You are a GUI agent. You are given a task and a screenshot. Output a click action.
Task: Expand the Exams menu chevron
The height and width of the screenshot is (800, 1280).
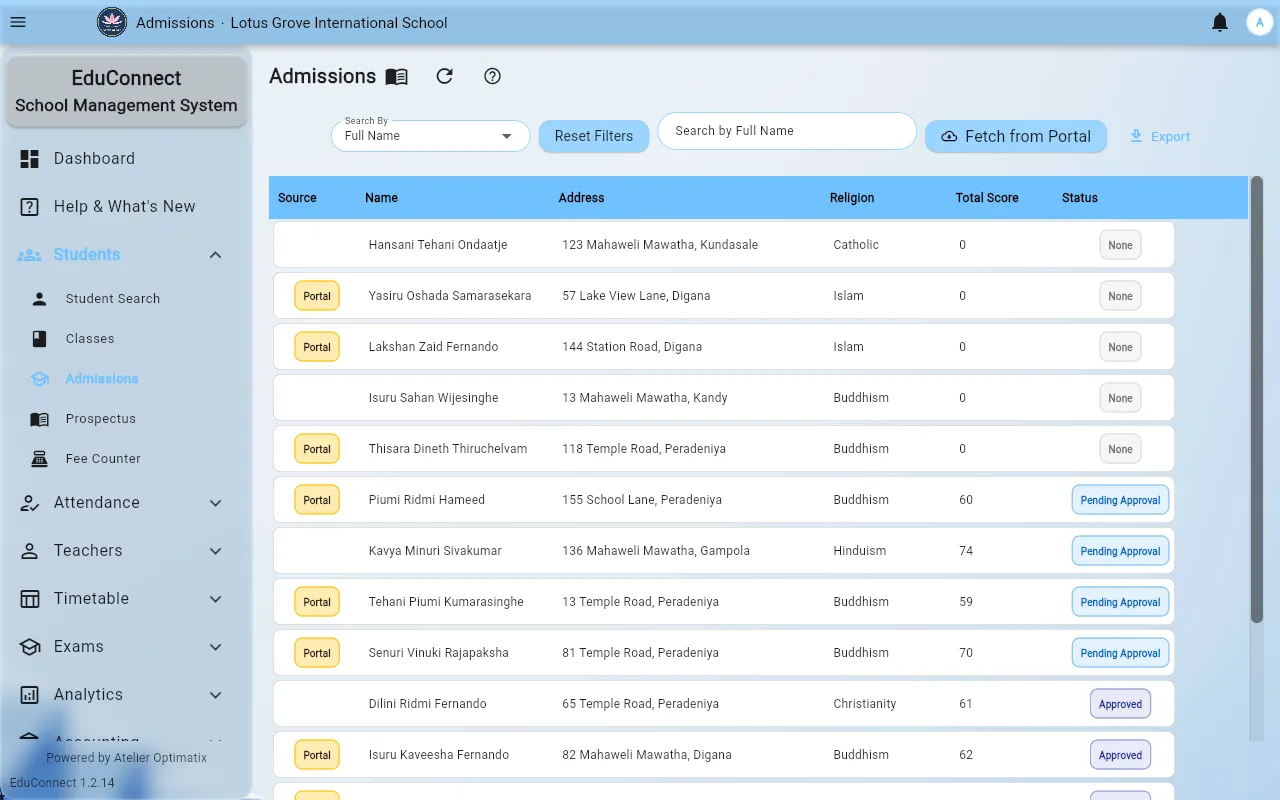[x=215, y=647]
